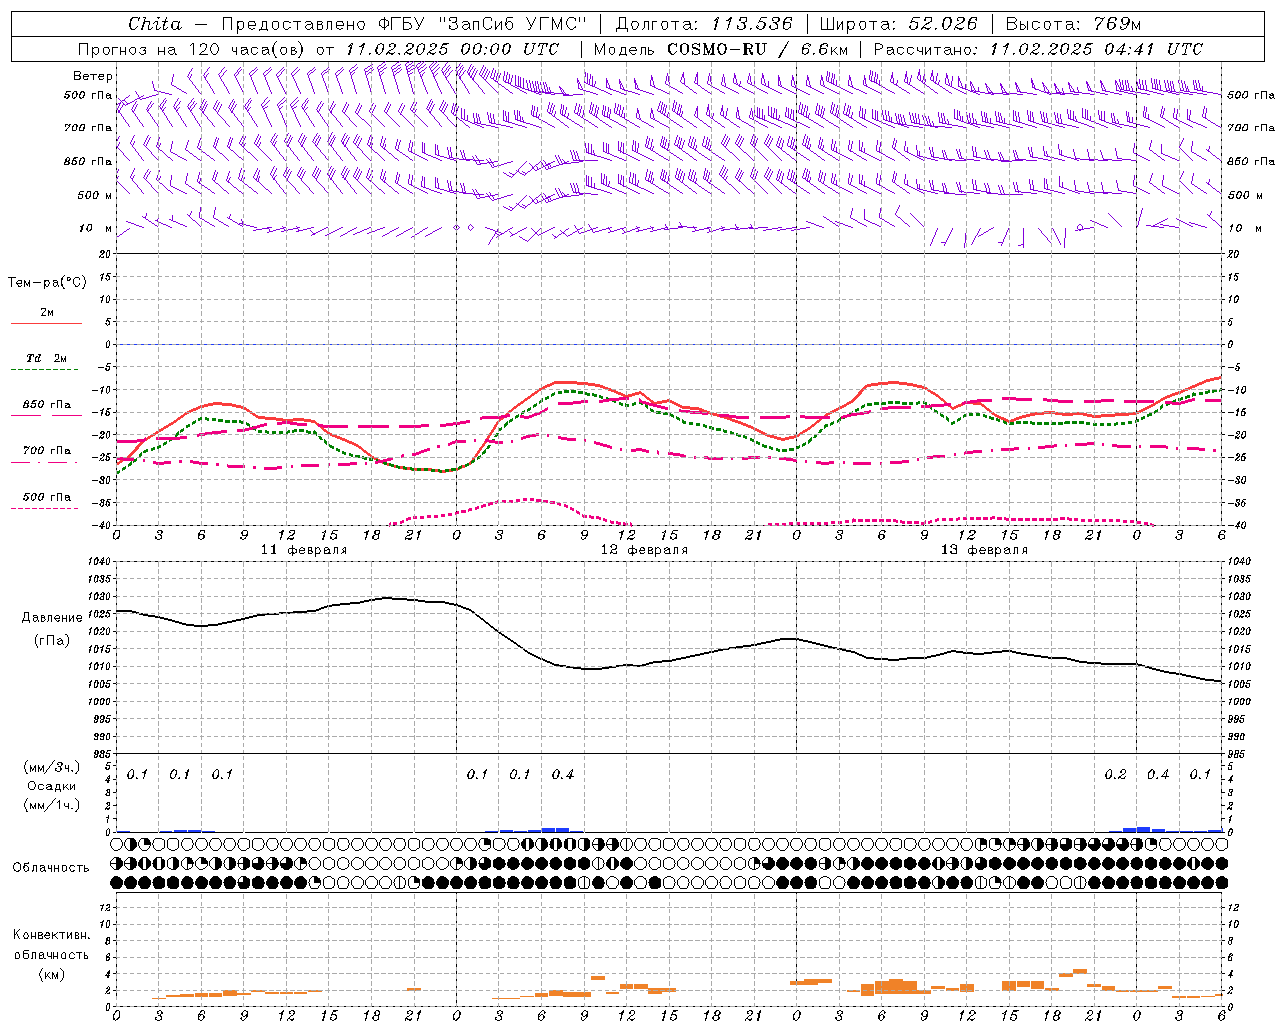Click the 0.4 precipitation value on 12 February
The height and width of the screenshot is (1024, 1280).
[x=563, y=775]
